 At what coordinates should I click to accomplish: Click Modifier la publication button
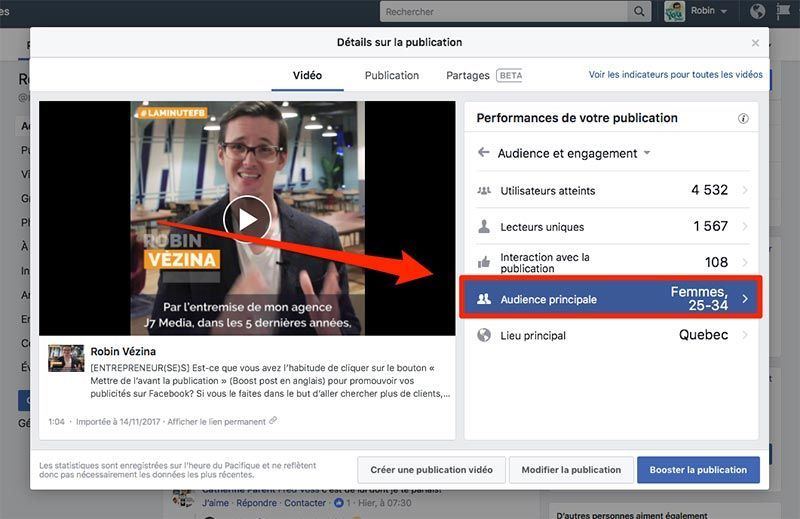570,470
